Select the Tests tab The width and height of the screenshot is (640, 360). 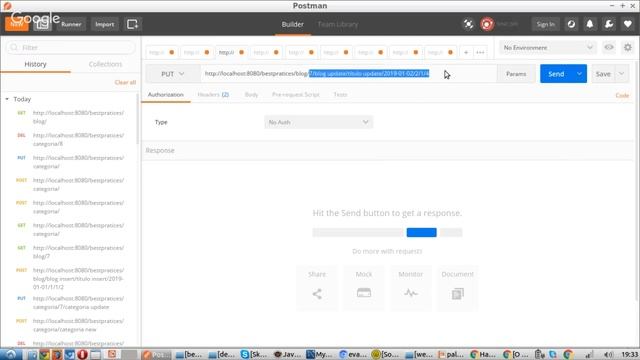340,95
